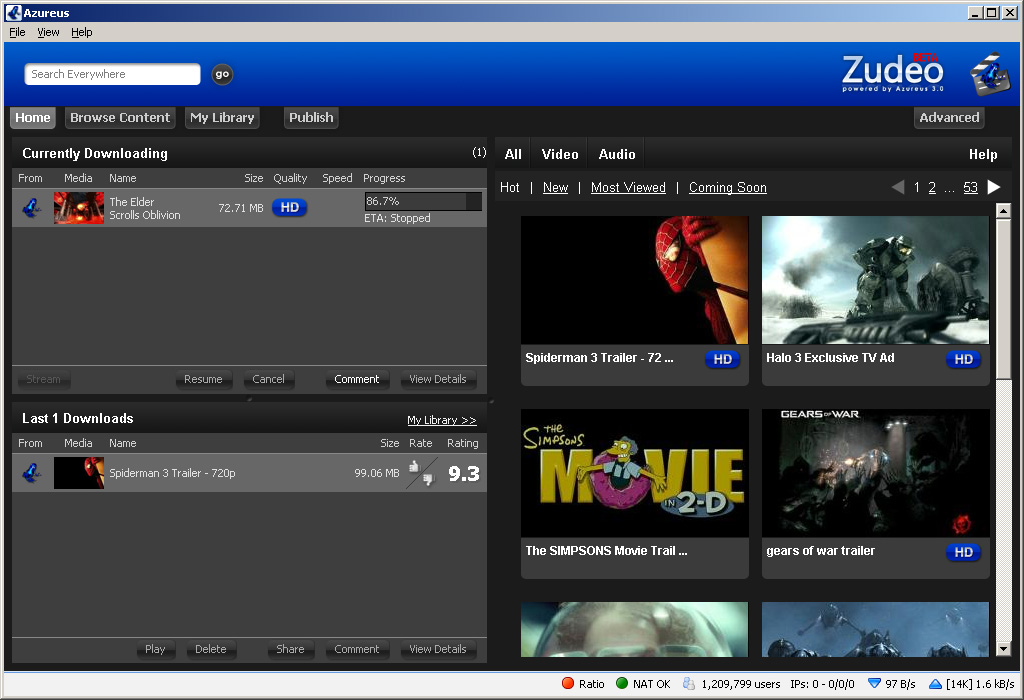View Details of last downloaded item

438,649
